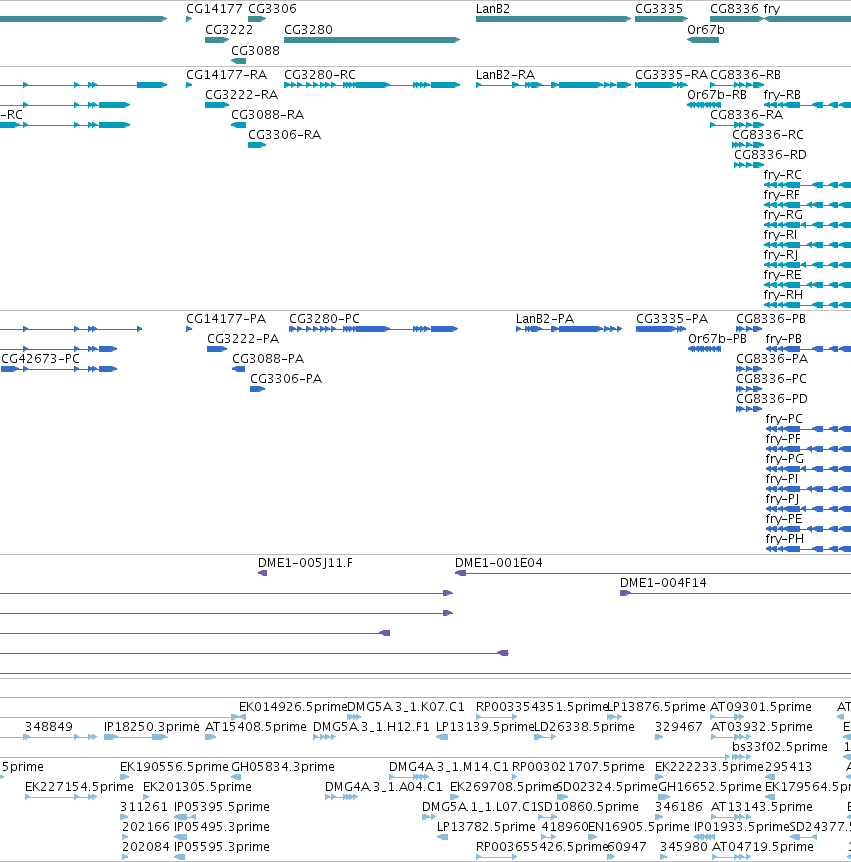
Task: Click EST AT15408.5prime label
Action: click(256, 727)
